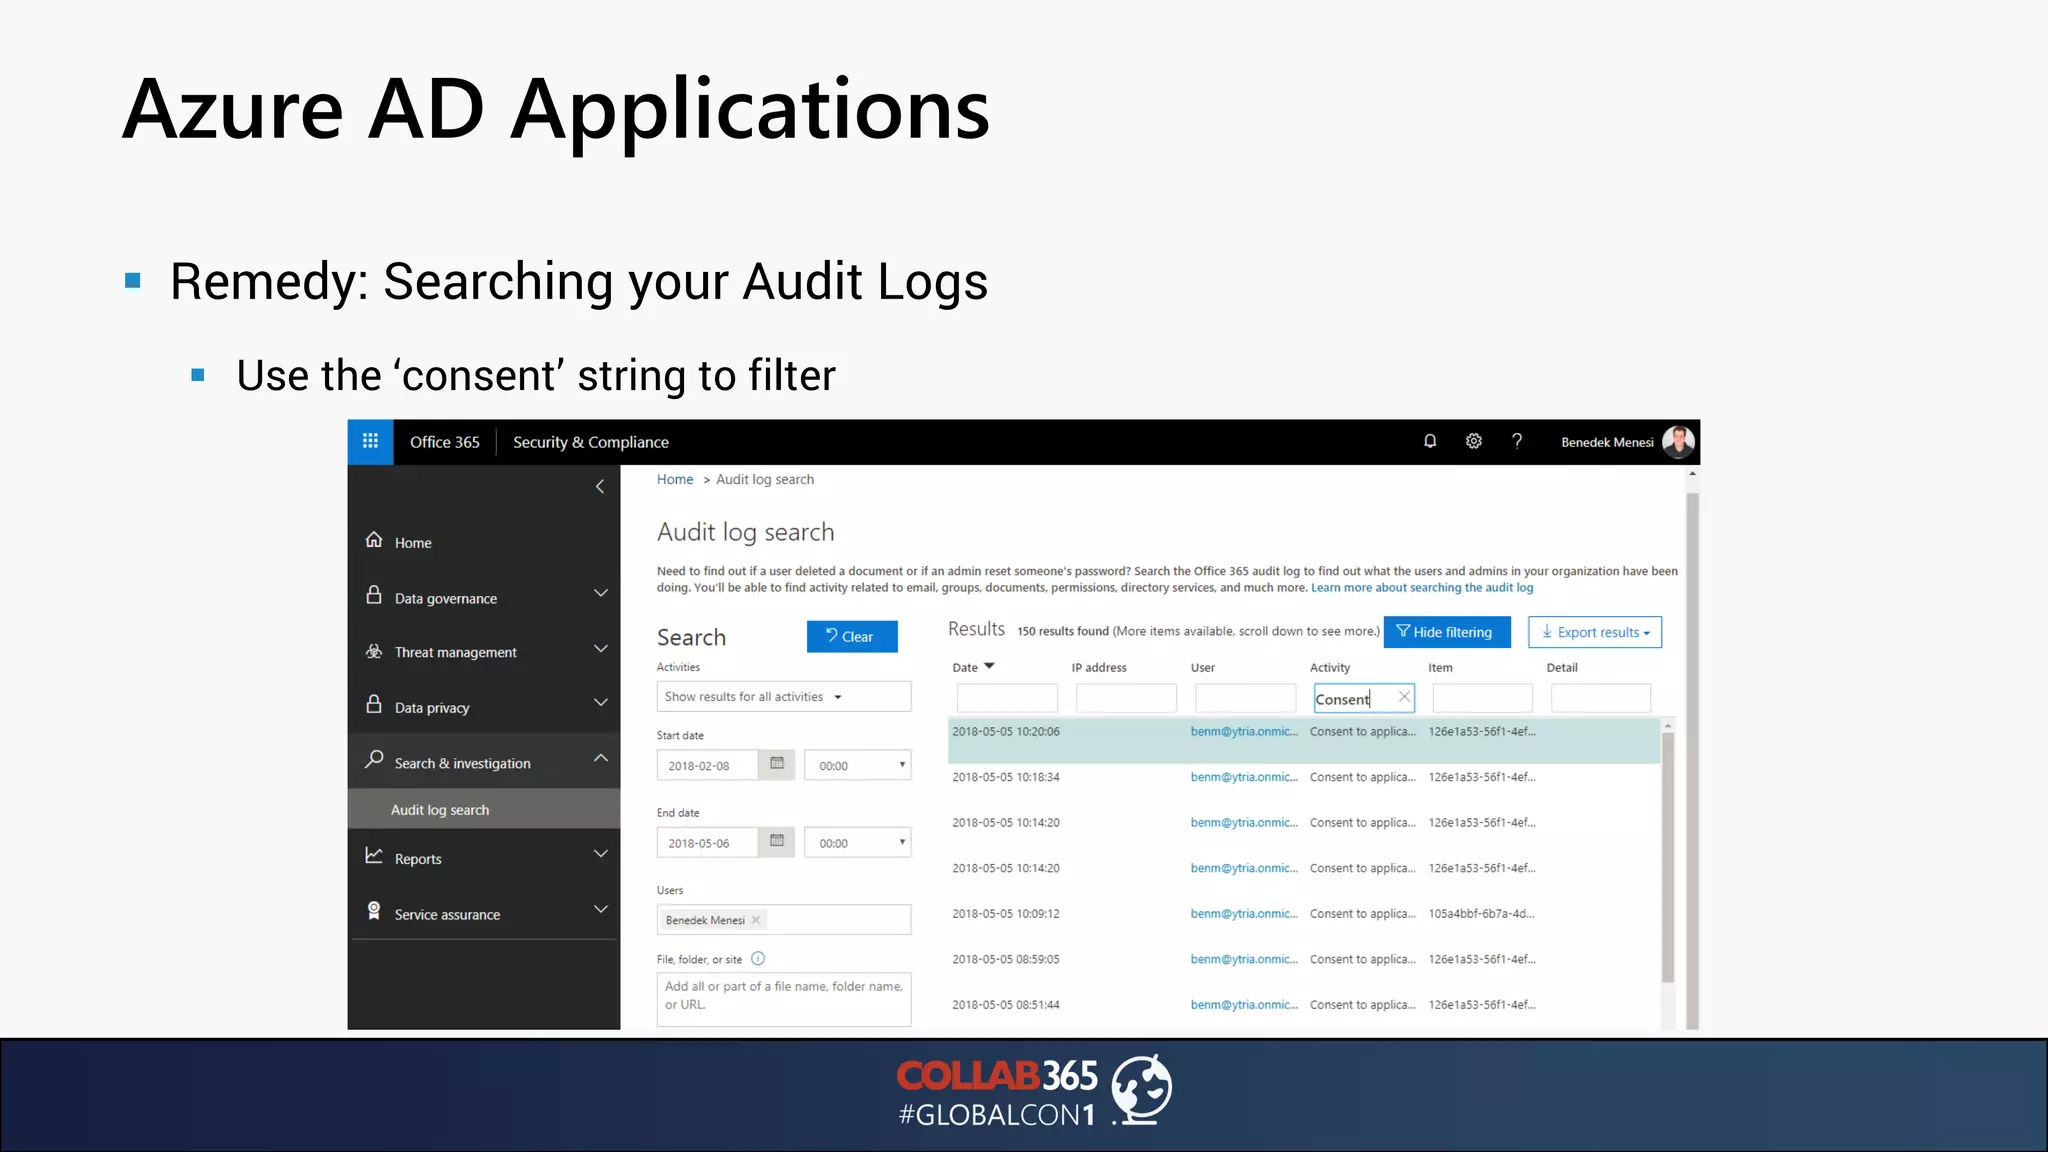Image resolution: width=2048 pixels, height=1152 pixels.
Task: Click Security & Compliance header title
Action: tap(591, 442)
